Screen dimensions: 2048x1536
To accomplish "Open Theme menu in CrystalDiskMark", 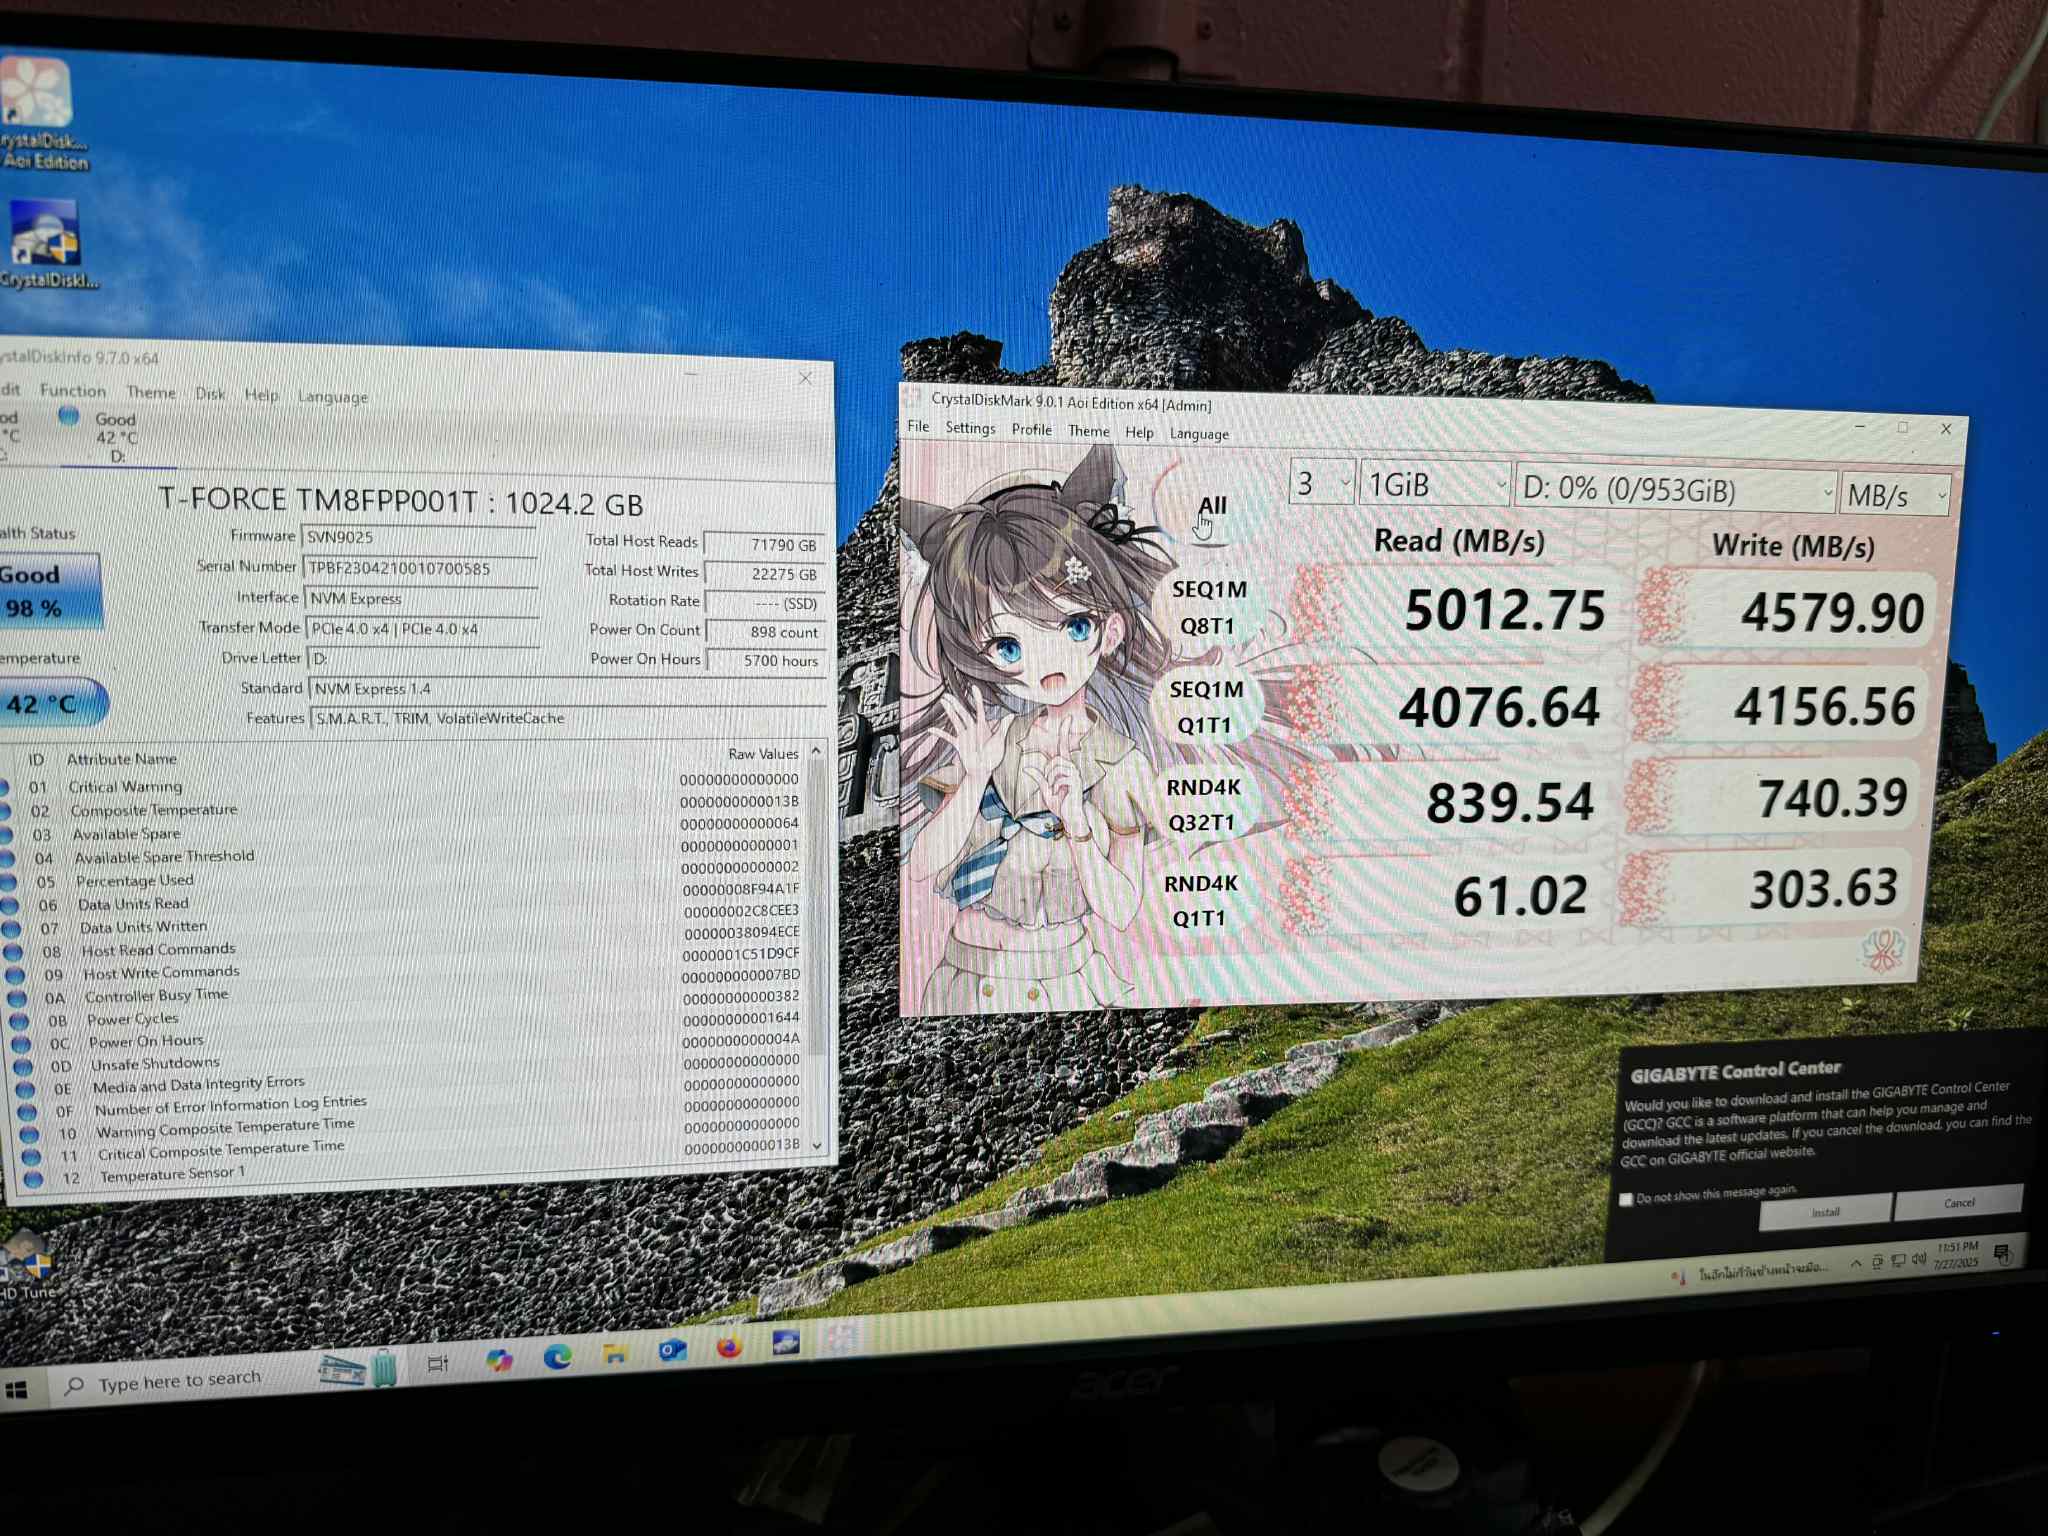I will point(1088,431).
